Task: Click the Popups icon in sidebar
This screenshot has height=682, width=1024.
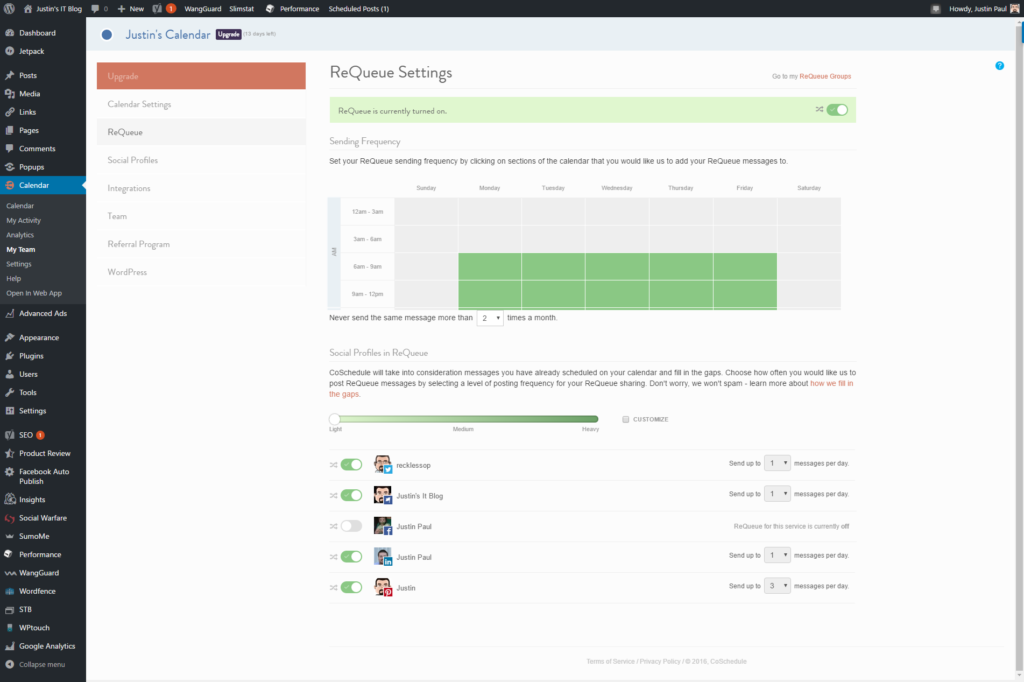Action: [x=10, y=167]
